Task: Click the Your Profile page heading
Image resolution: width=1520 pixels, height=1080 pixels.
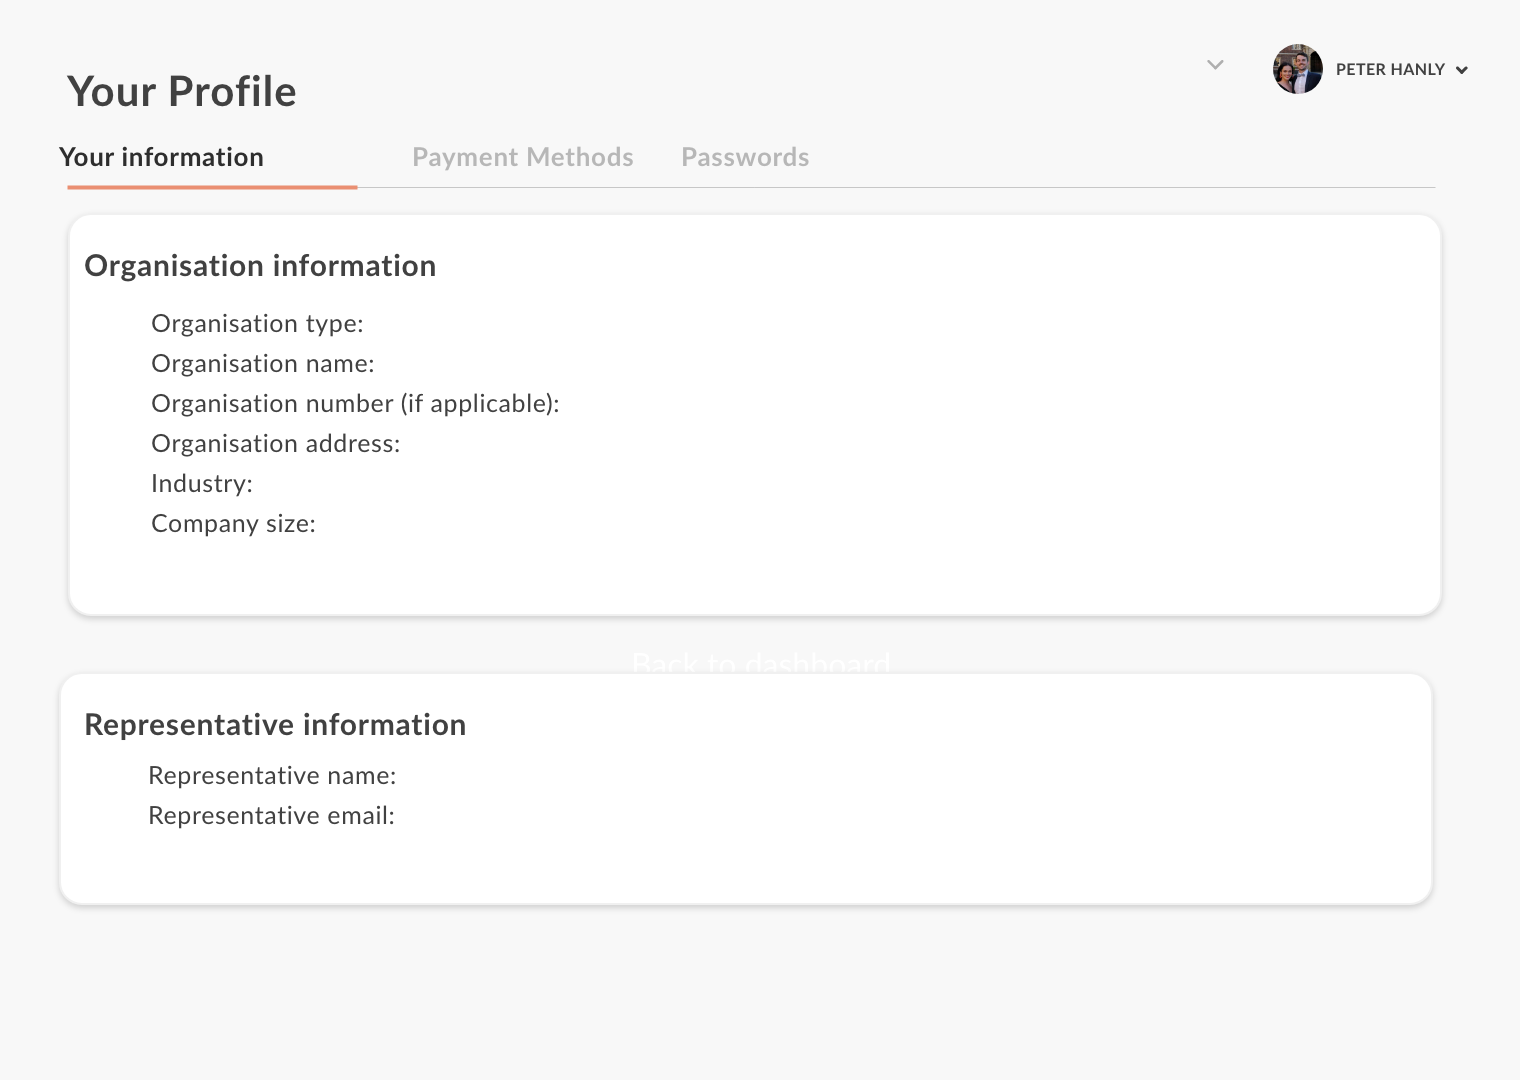Action: [x=182, y=91]
